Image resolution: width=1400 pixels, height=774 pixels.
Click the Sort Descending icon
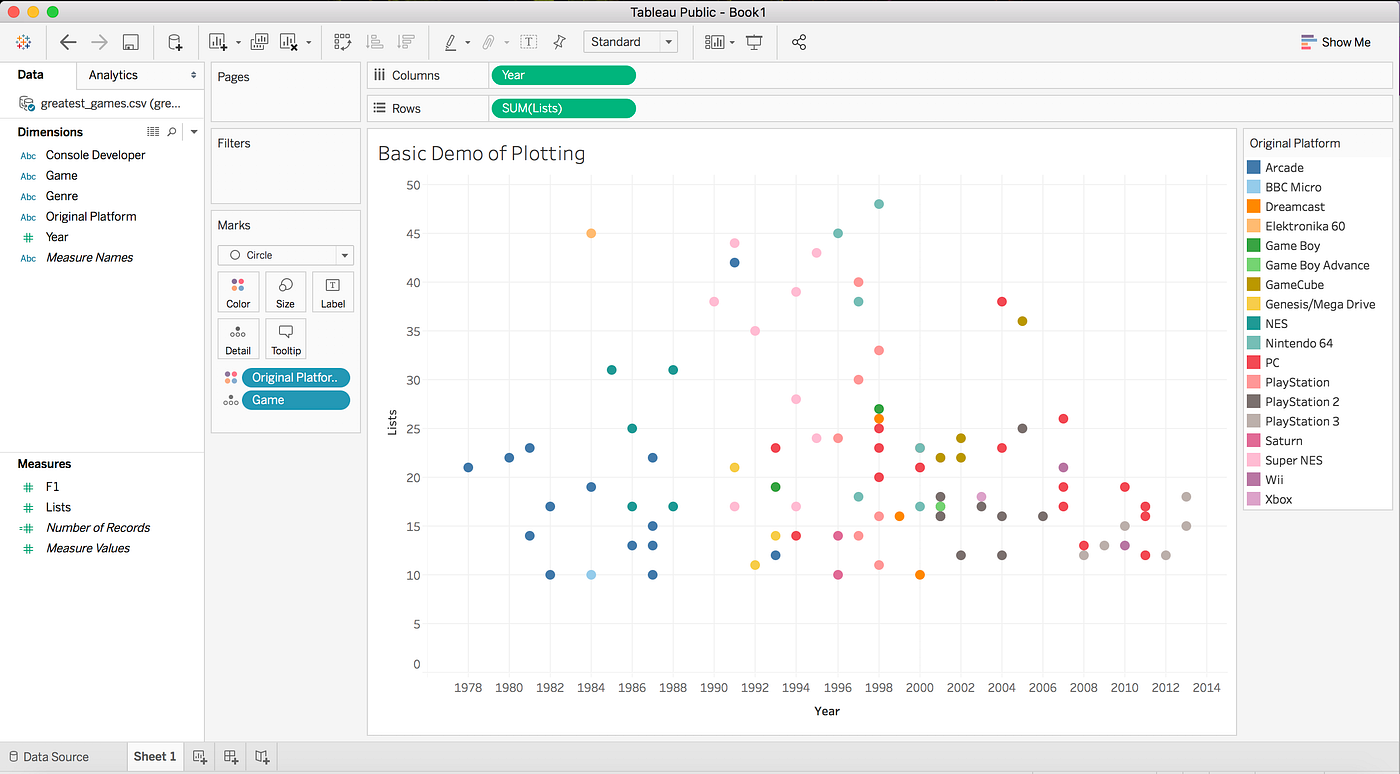point(405,42)
